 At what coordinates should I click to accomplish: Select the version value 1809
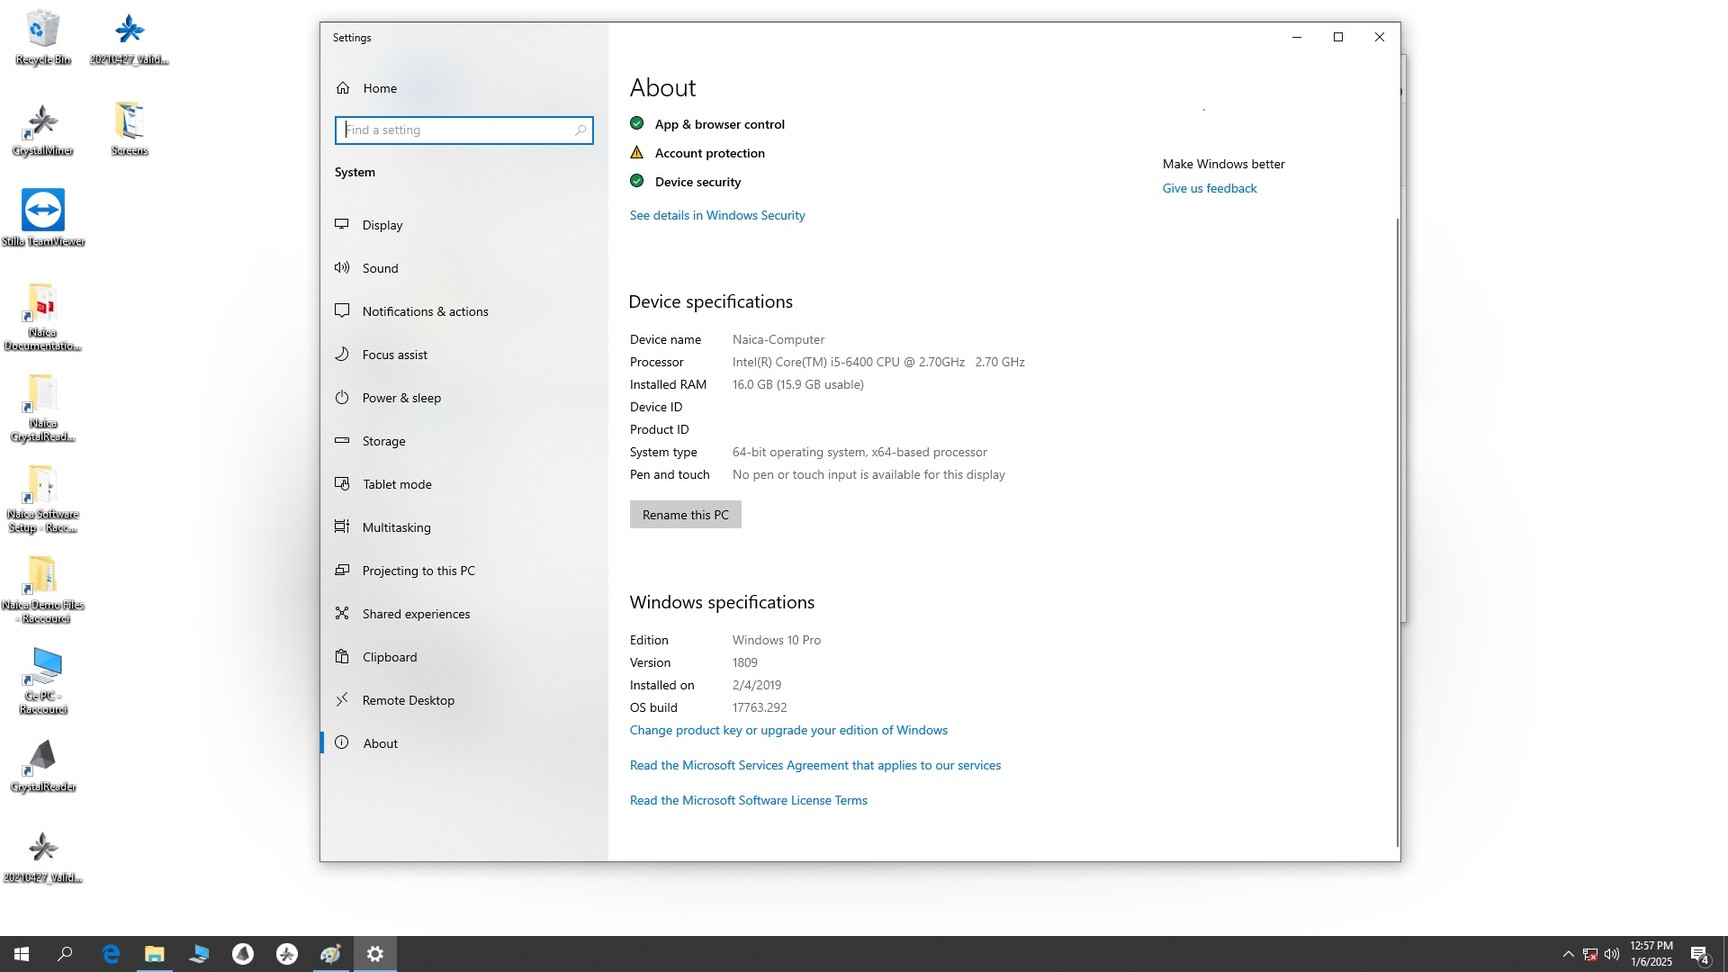point(745,662)
